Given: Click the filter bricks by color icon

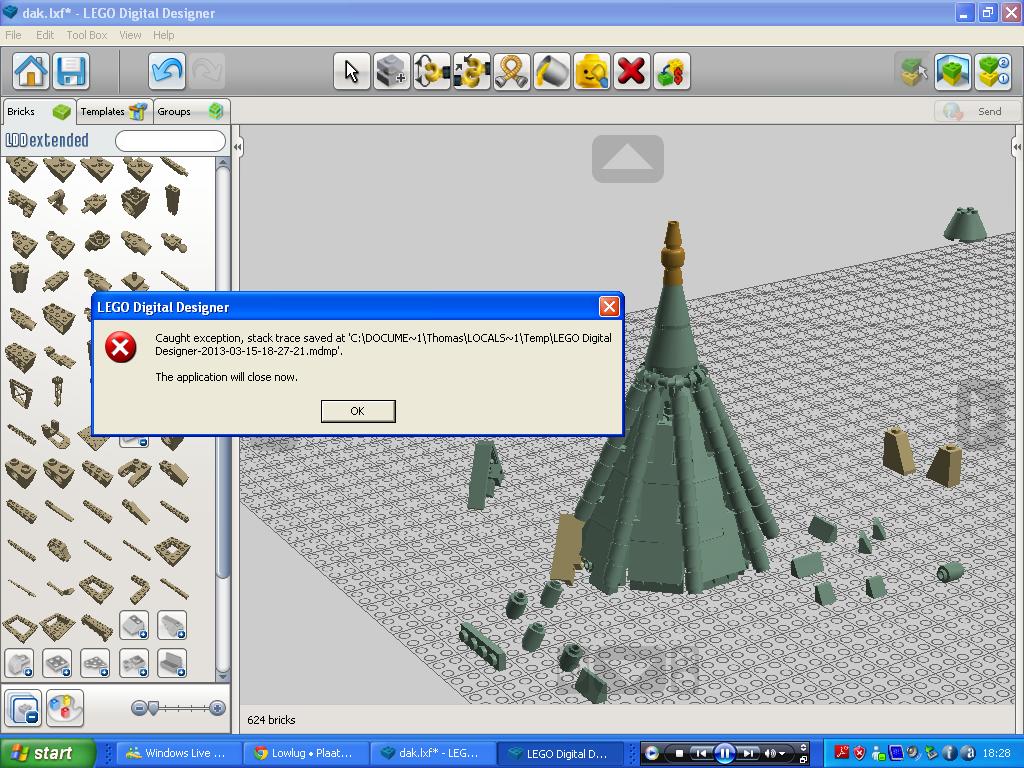Looking at the screenshot, I should click(x=65, y=708).
